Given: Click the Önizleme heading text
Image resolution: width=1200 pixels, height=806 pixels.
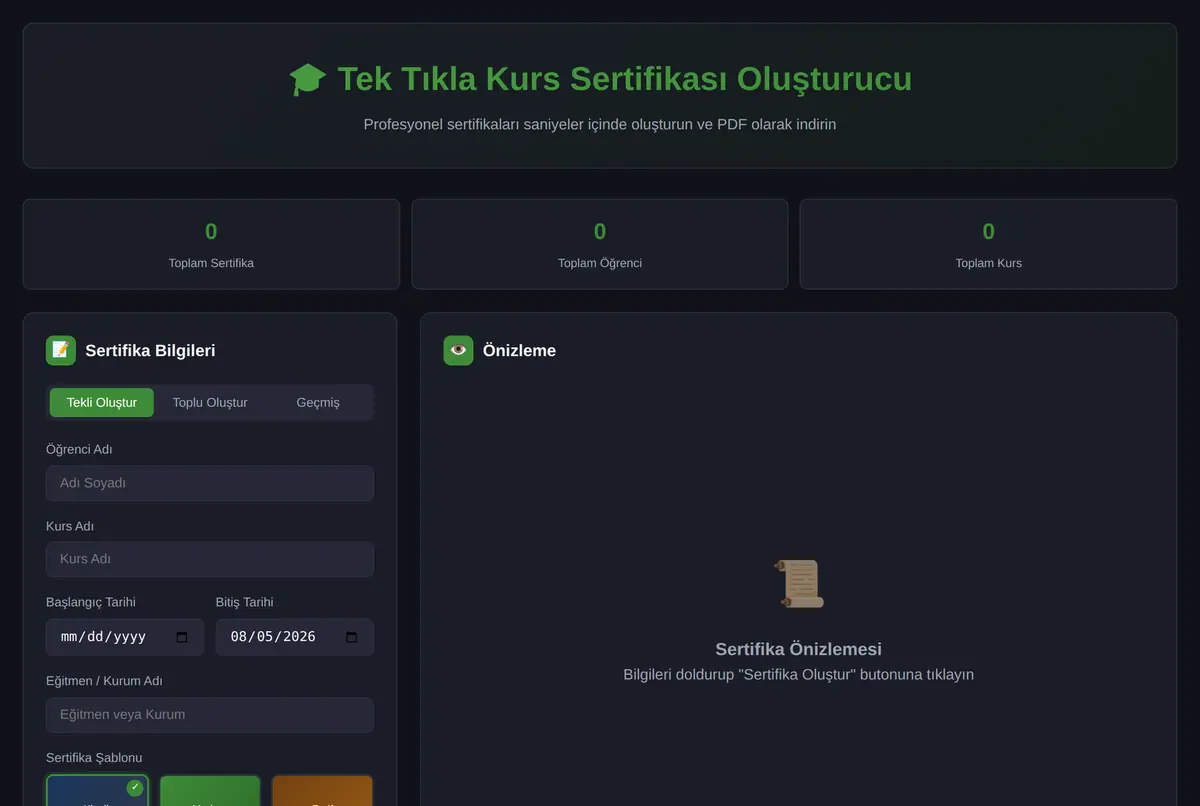Looking at the screenshot, I should (x=519, y=351).
